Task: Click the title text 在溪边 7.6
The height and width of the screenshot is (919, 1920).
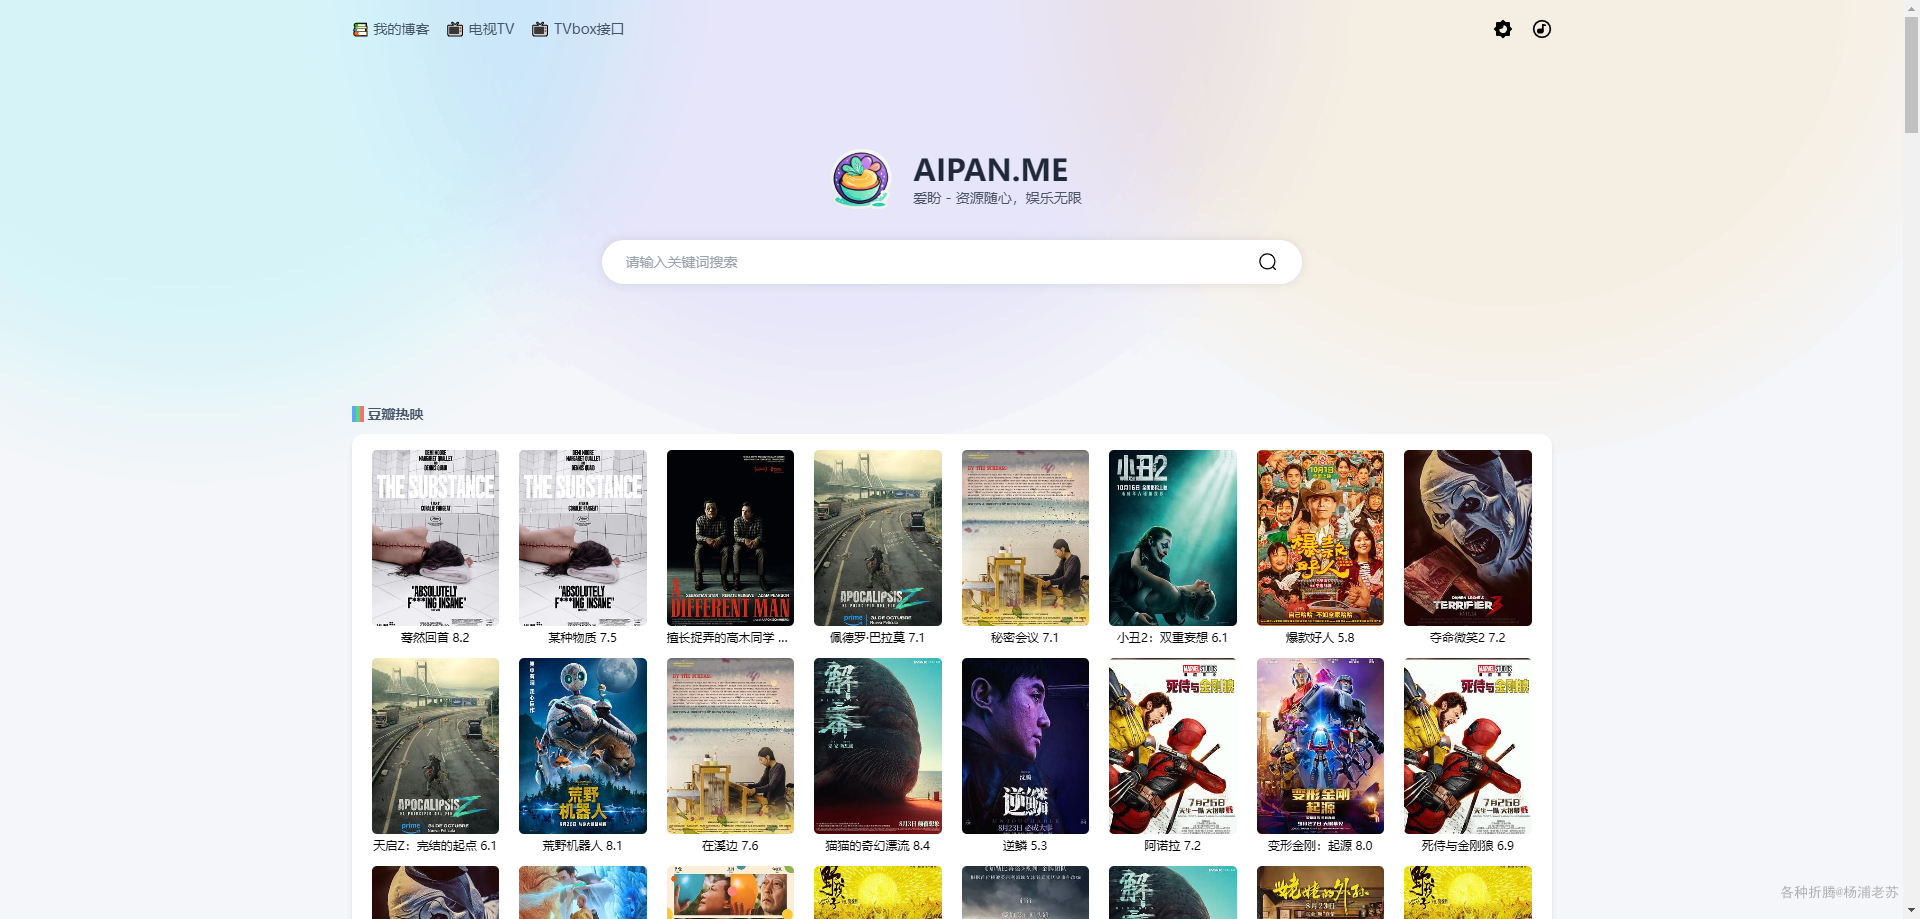Action: tap(730, 846)
